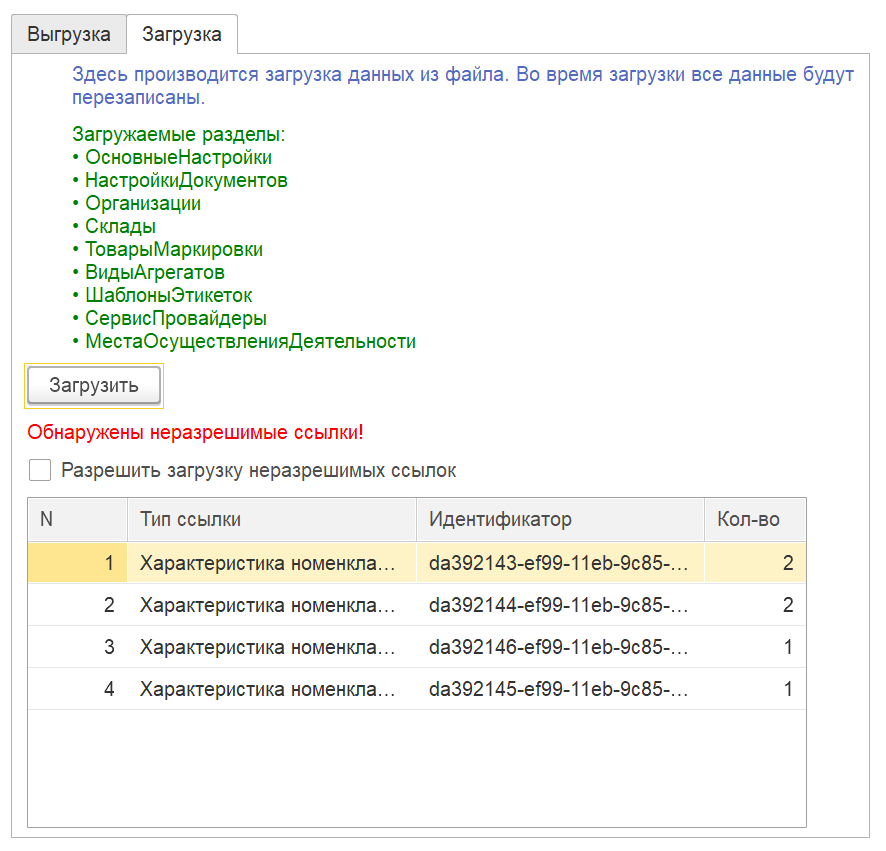
Task: Click the Характеристика номенкла… cell in row 3
Action: 272,647
